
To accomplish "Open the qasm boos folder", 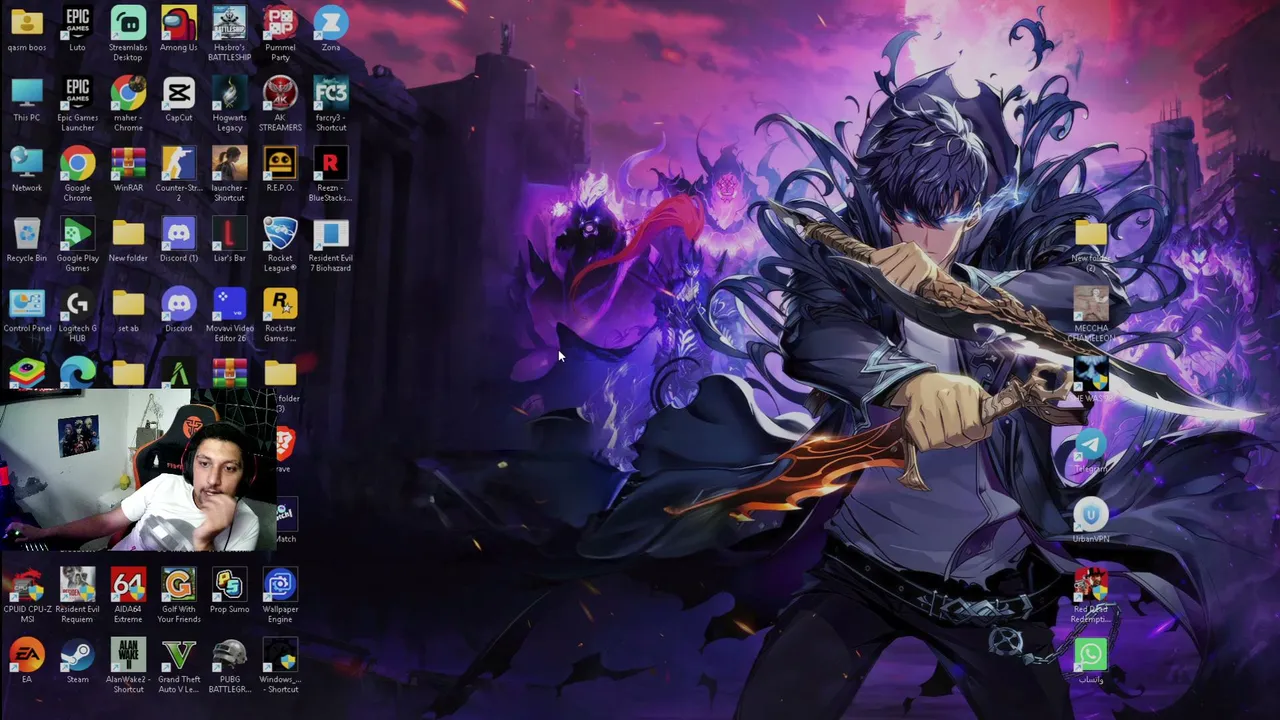I will coord(27,29).
